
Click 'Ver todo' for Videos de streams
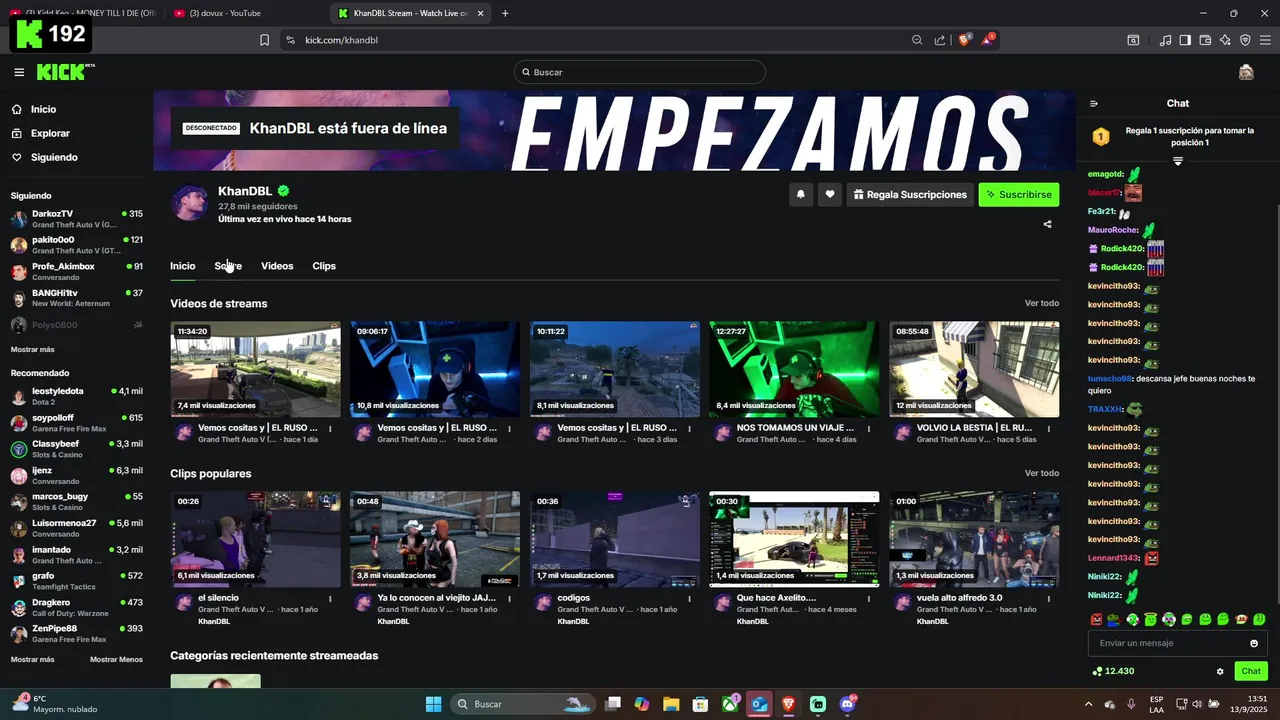click(x=1041, y=303)
